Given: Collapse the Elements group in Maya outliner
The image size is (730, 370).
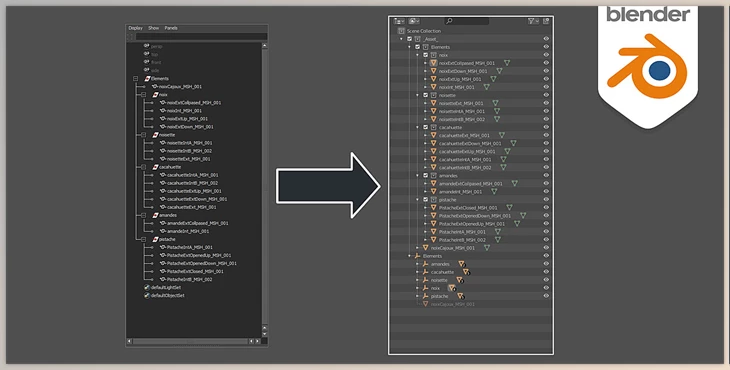Looking at the screenshot, I should point(135,79).
